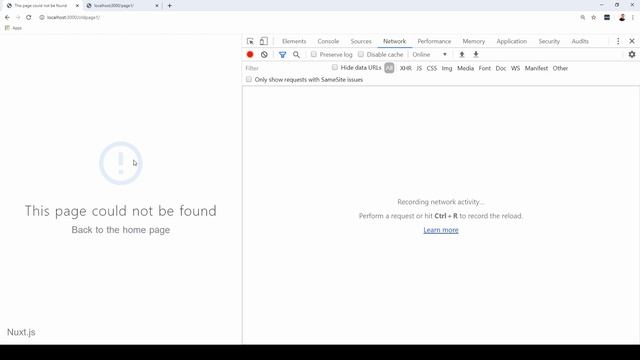640x360 pixels.
Task: Bookmark this page with the star icon
Action: point(594,18)
